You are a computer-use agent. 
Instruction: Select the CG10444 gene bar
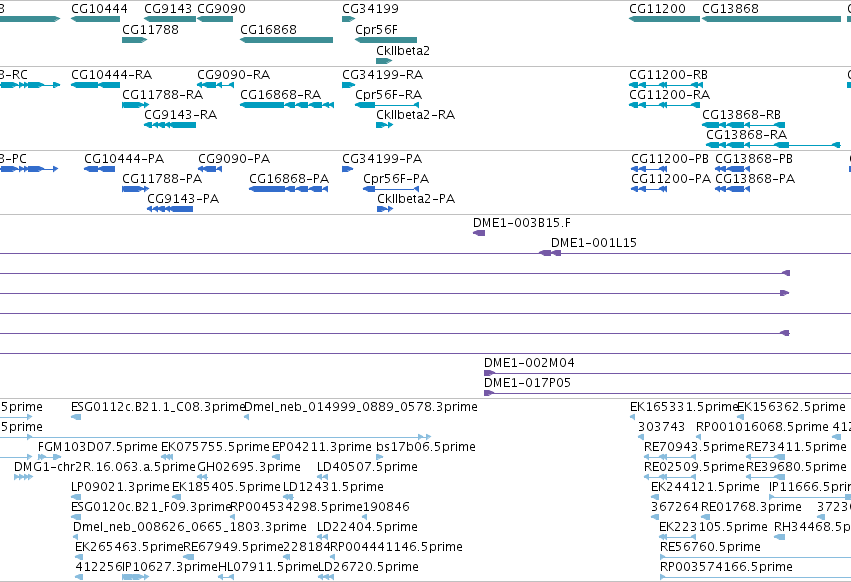point(96,19)
